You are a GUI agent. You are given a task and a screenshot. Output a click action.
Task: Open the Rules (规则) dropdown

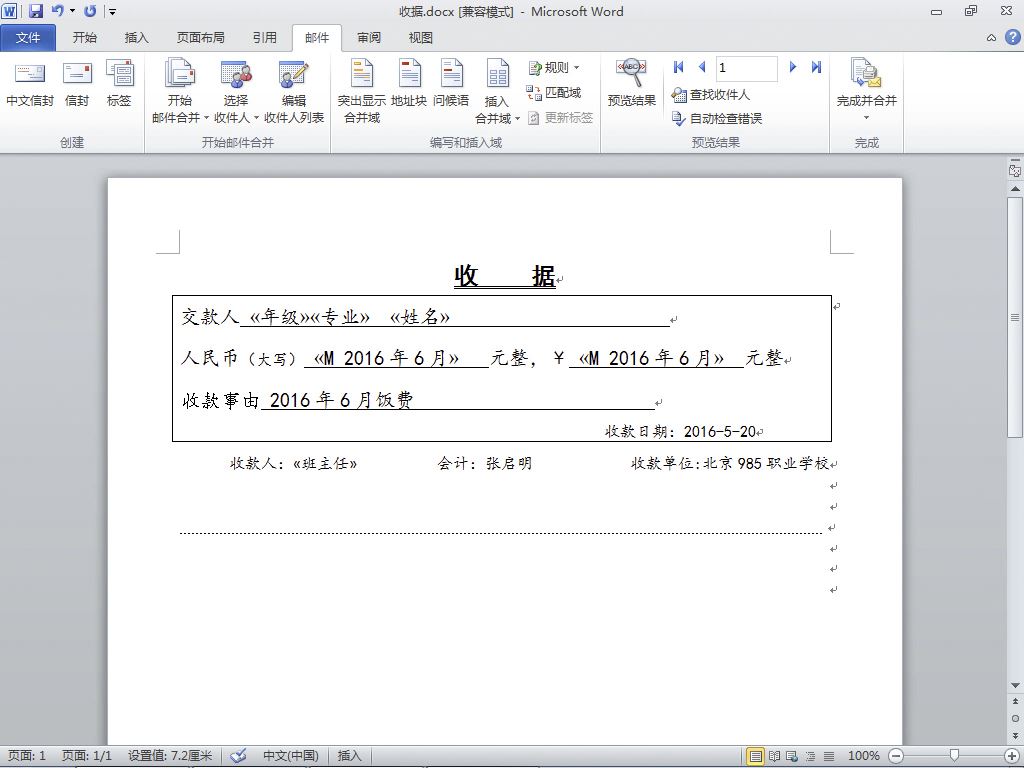click(x=554, y=67)
